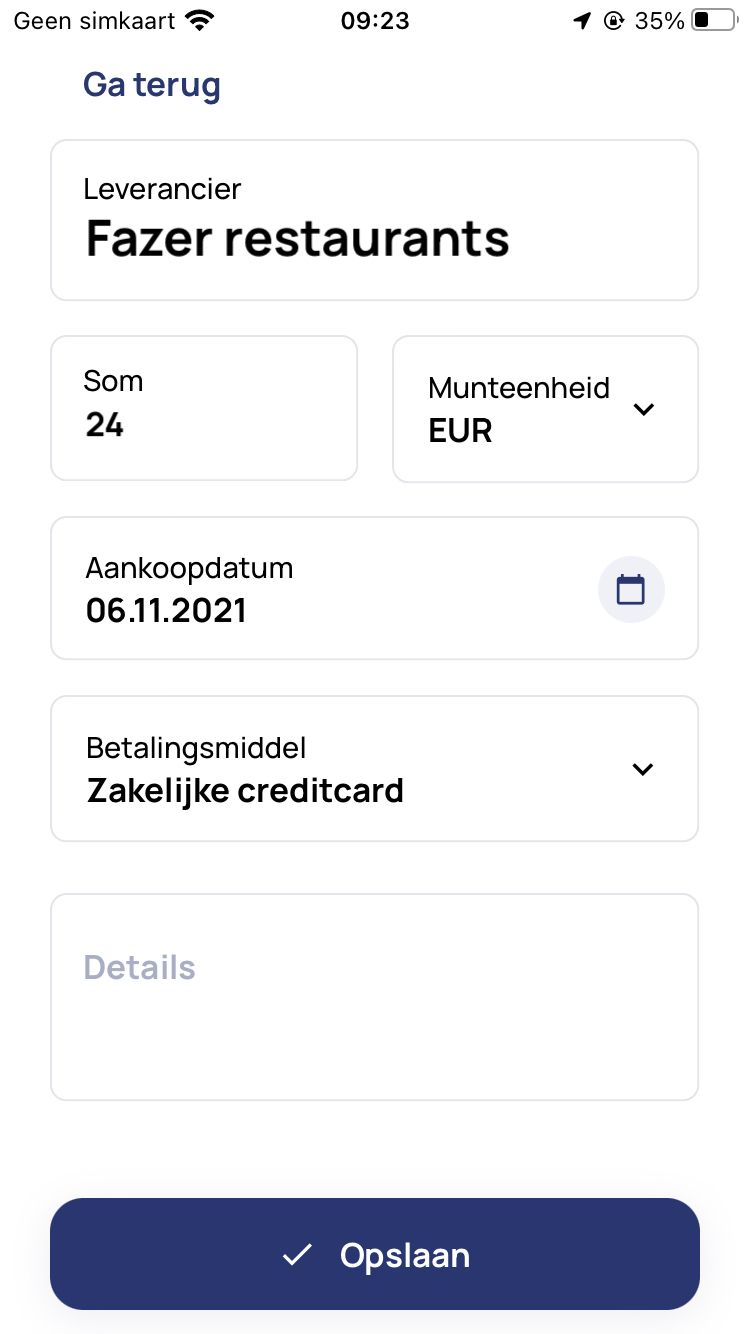Screen dimensions: 750x1334
Task: Open the calendar date picker icon
Action: (x=631, y=589)
